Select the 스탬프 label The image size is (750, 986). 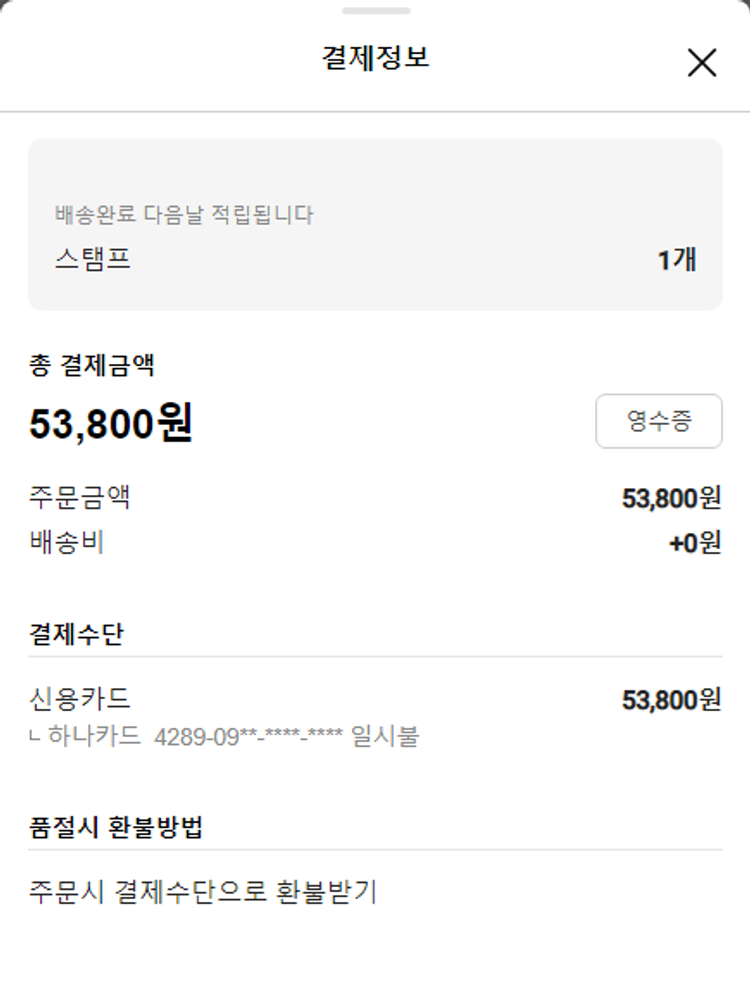point(93,260)
